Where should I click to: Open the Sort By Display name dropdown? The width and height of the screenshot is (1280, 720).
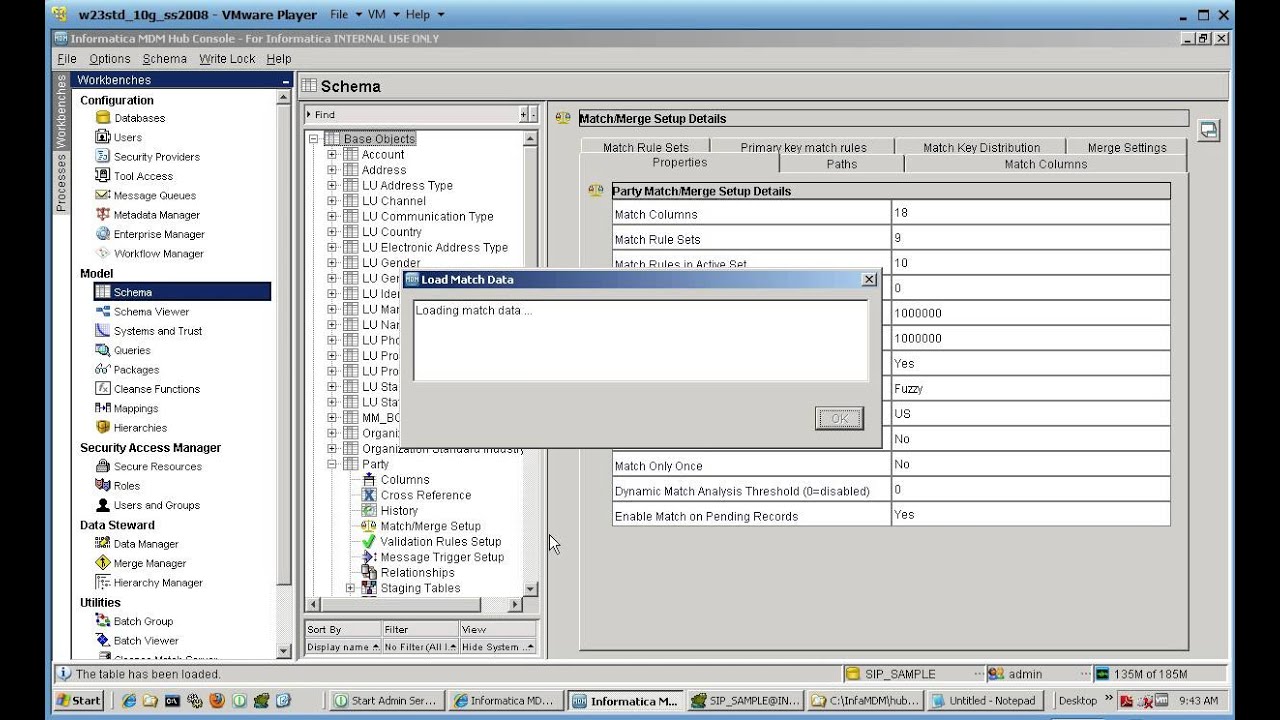point(342,647)
